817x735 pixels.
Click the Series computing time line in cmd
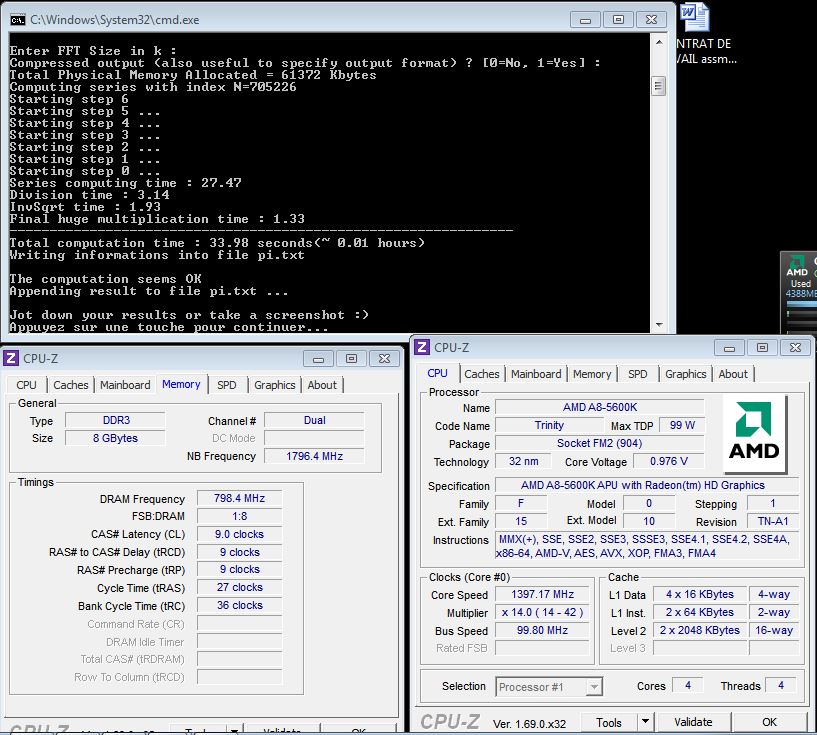[126, 183]
